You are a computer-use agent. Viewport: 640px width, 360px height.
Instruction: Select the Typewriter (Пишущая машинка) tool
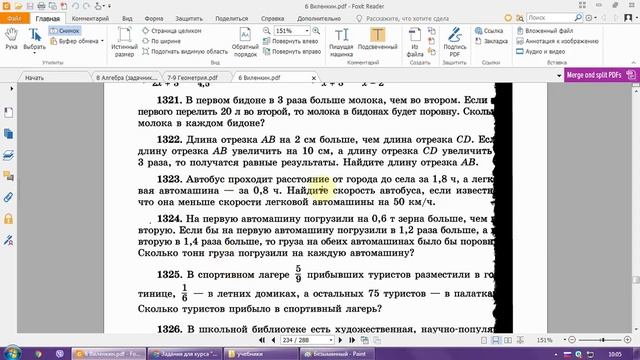coord(341,42)
